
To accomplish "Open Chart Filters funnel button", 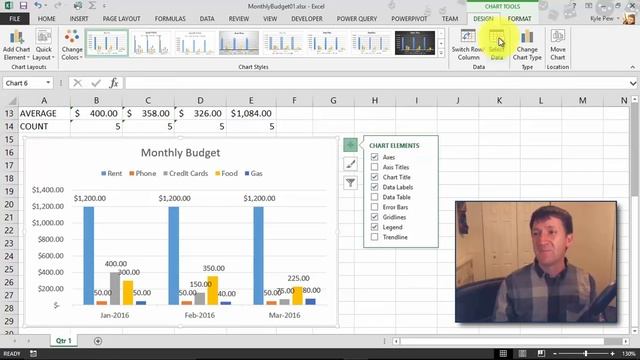I will click(350, 182).
